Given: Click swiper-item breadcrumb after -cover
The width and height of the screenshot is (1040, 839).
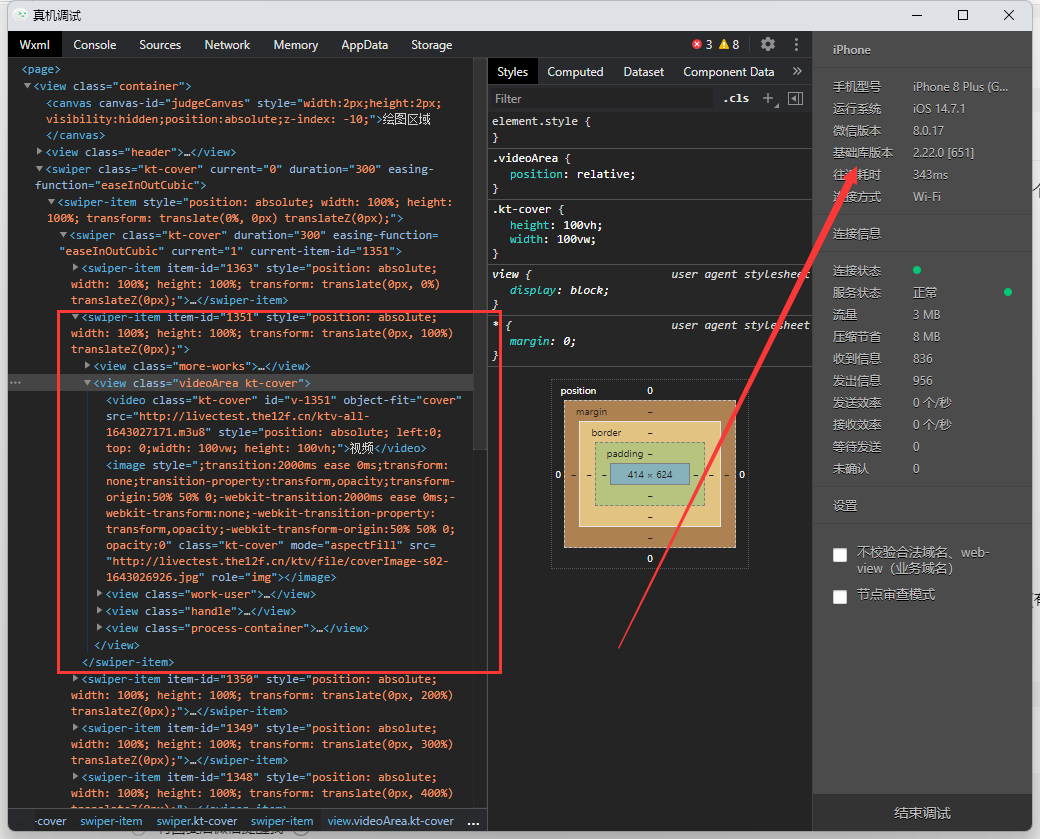Looking at the screenshot, I should (111, 821).
